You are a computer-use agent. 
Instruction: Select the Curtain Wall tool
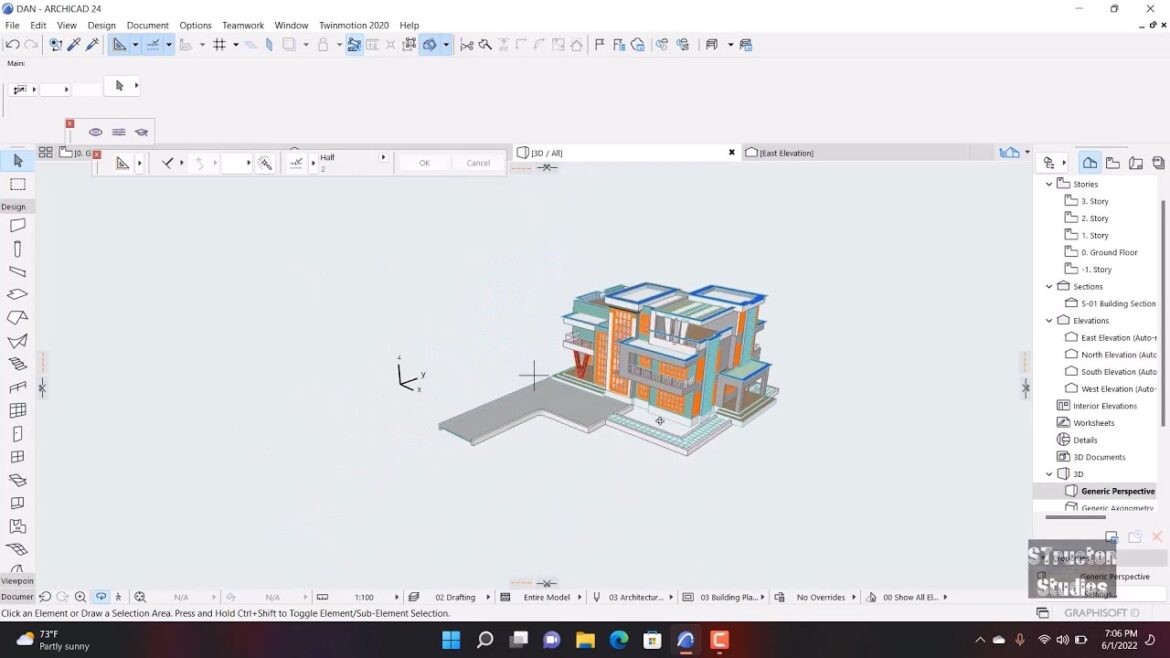coord(18,411)
